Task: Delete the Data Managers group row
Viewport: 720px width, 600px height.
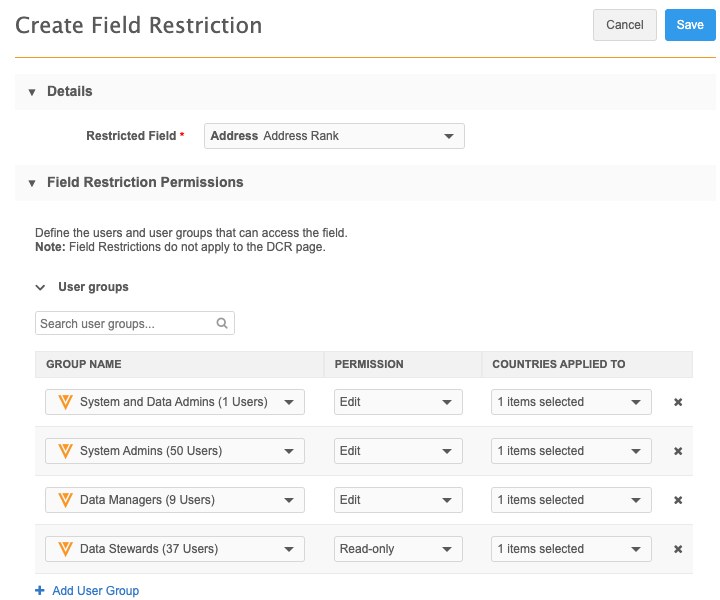Action: pos(677,500)
